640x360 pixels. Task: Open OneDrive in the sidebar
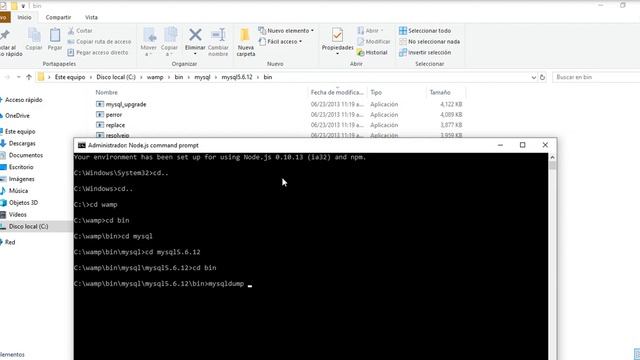point(17,116)
